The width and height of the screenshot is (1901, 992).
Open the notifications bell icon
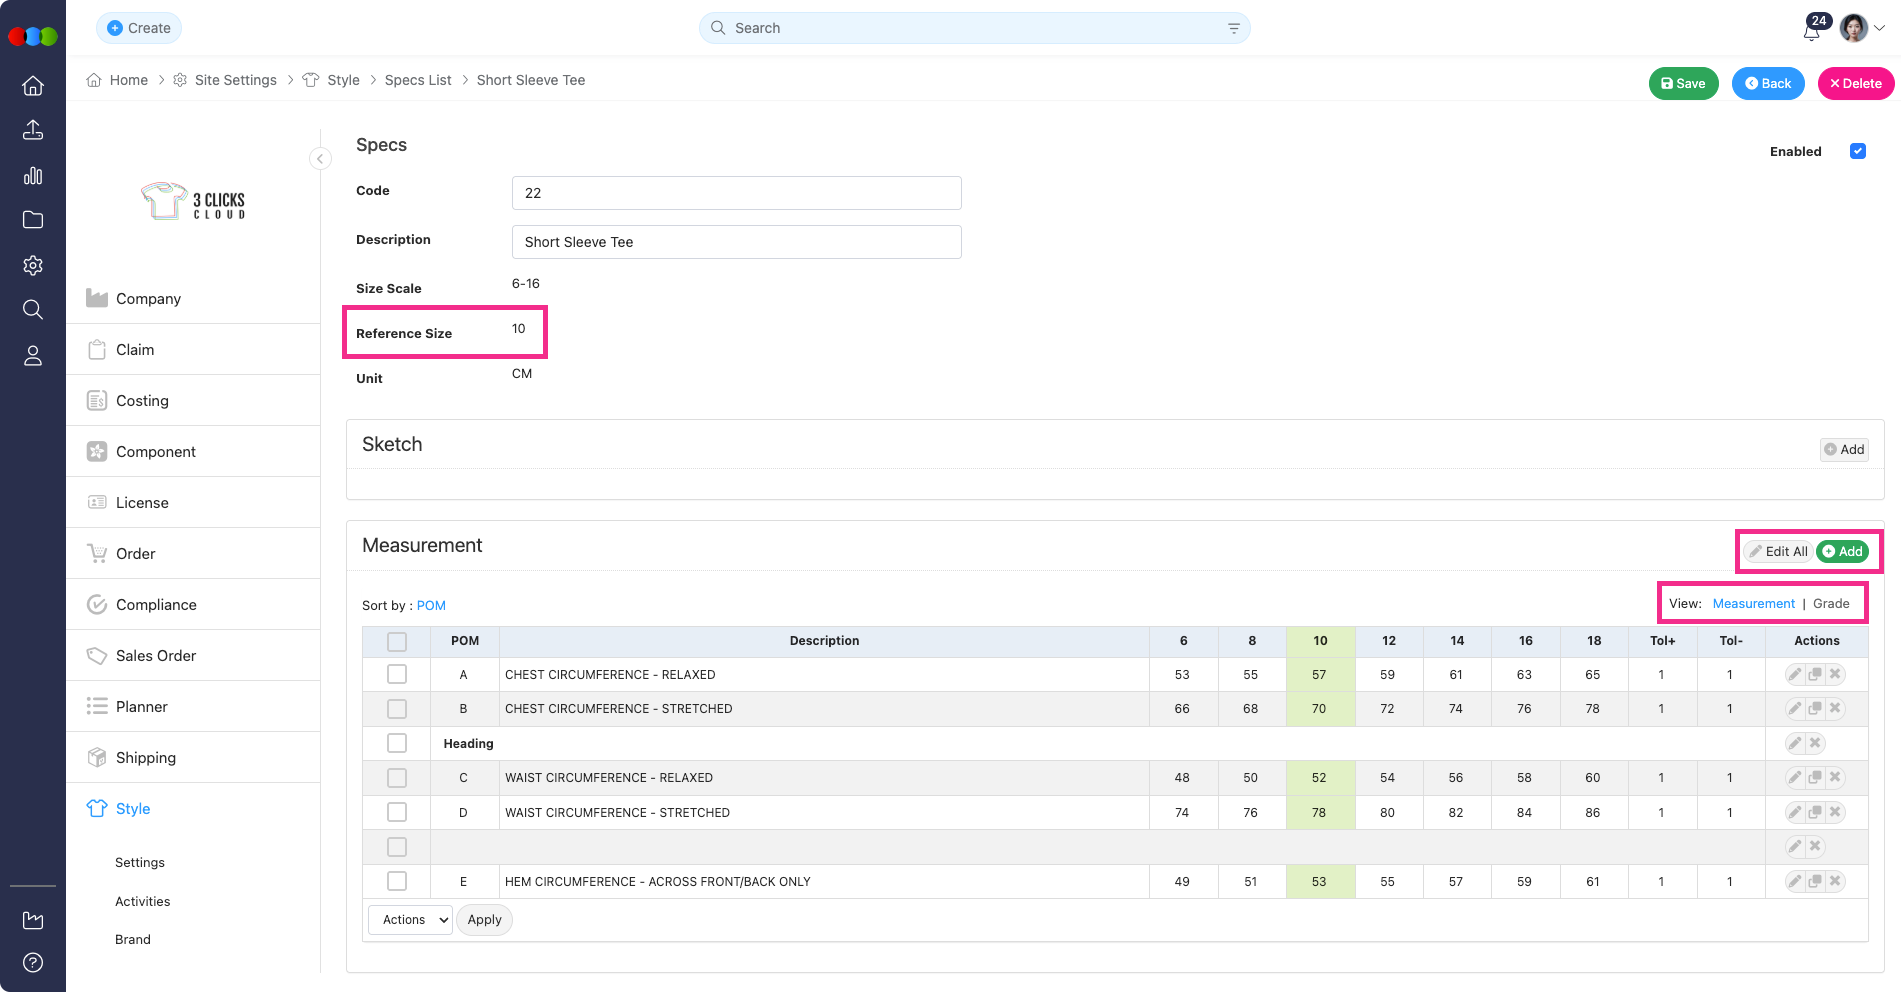[x=1811, y=30]
